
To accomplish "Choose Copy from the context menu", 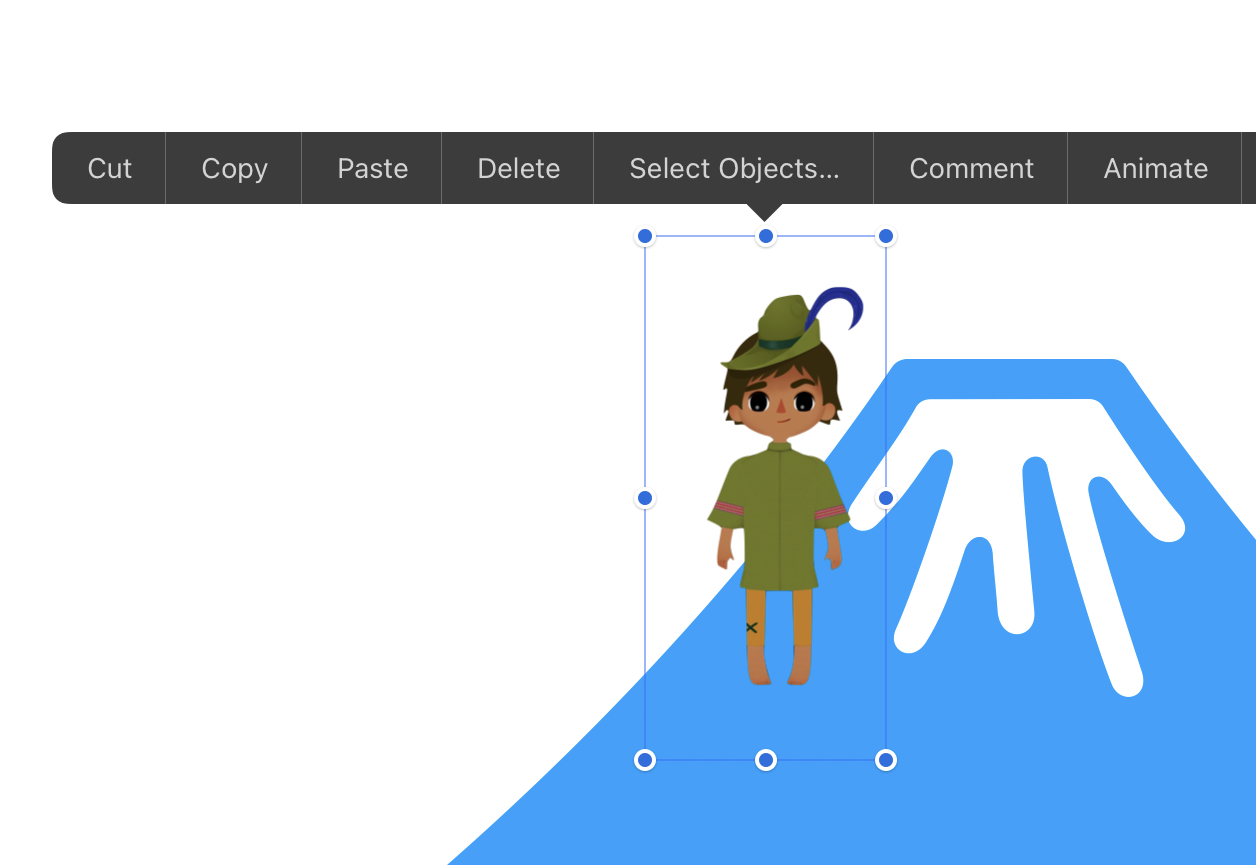I will 234,168.
